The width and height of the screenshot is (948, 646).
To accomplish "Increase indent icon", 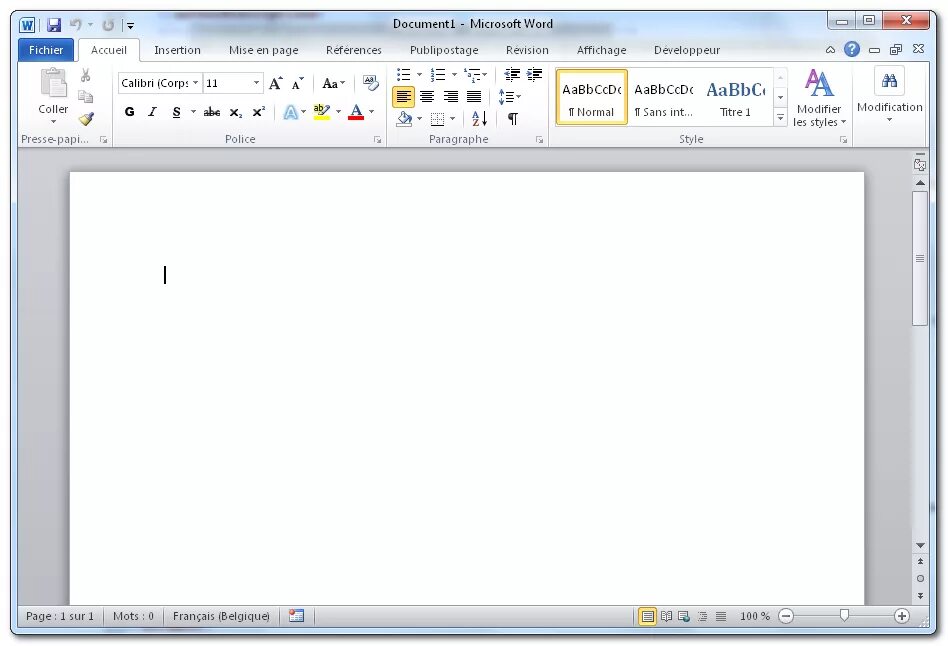I will [534, 74].
